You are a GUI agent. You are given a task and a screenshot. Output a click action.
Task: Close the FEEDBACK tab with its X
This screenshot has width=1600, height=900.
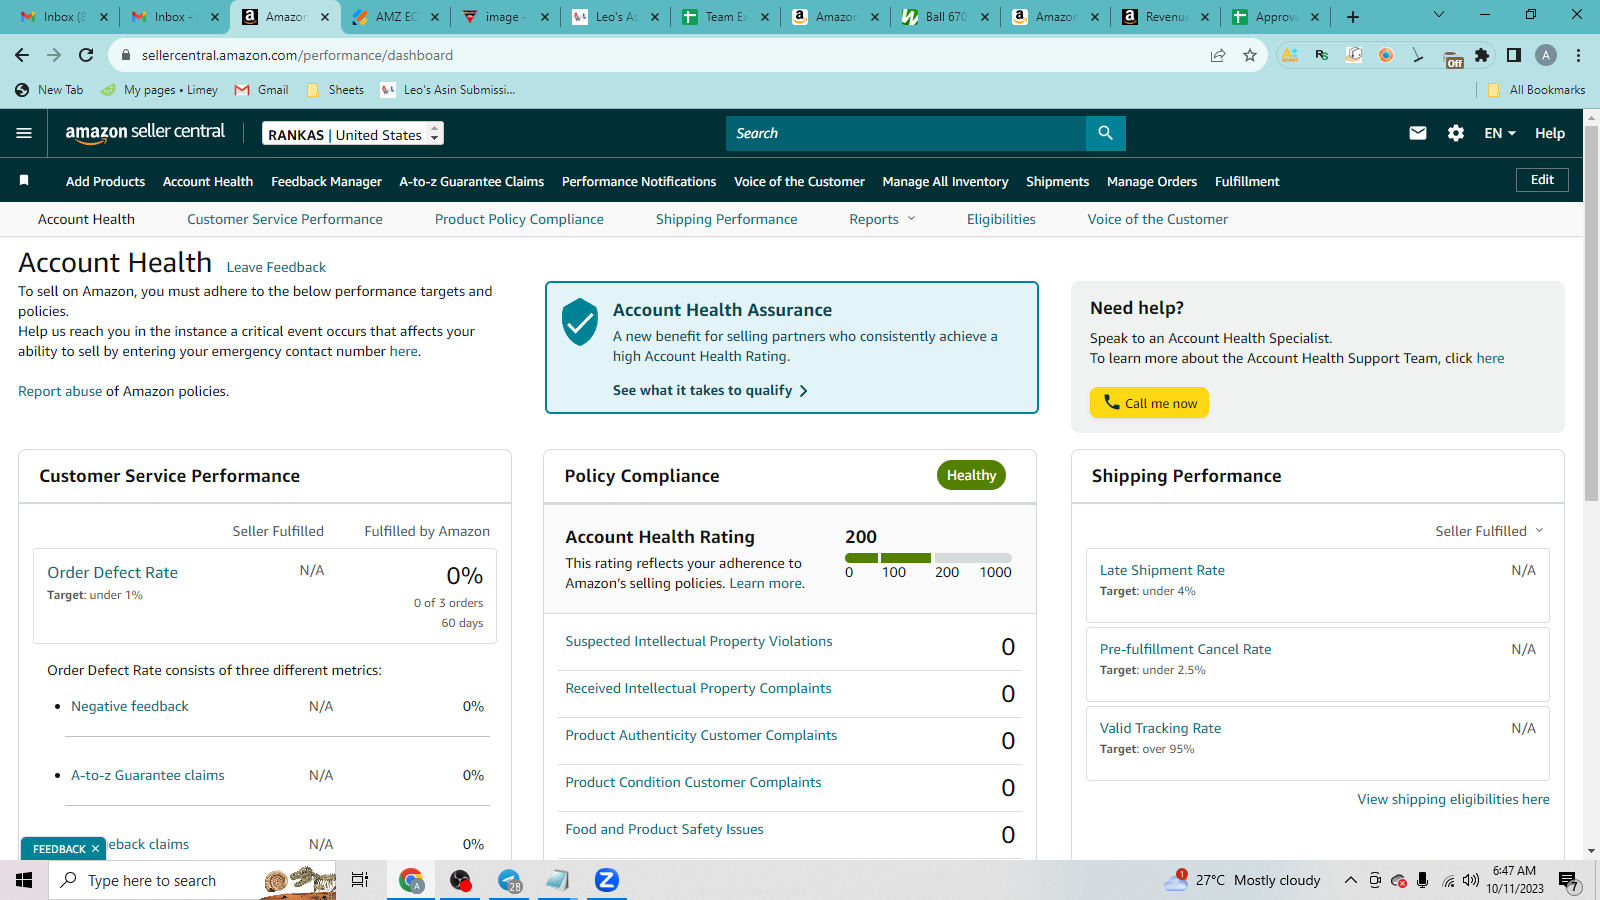(95, 849)
